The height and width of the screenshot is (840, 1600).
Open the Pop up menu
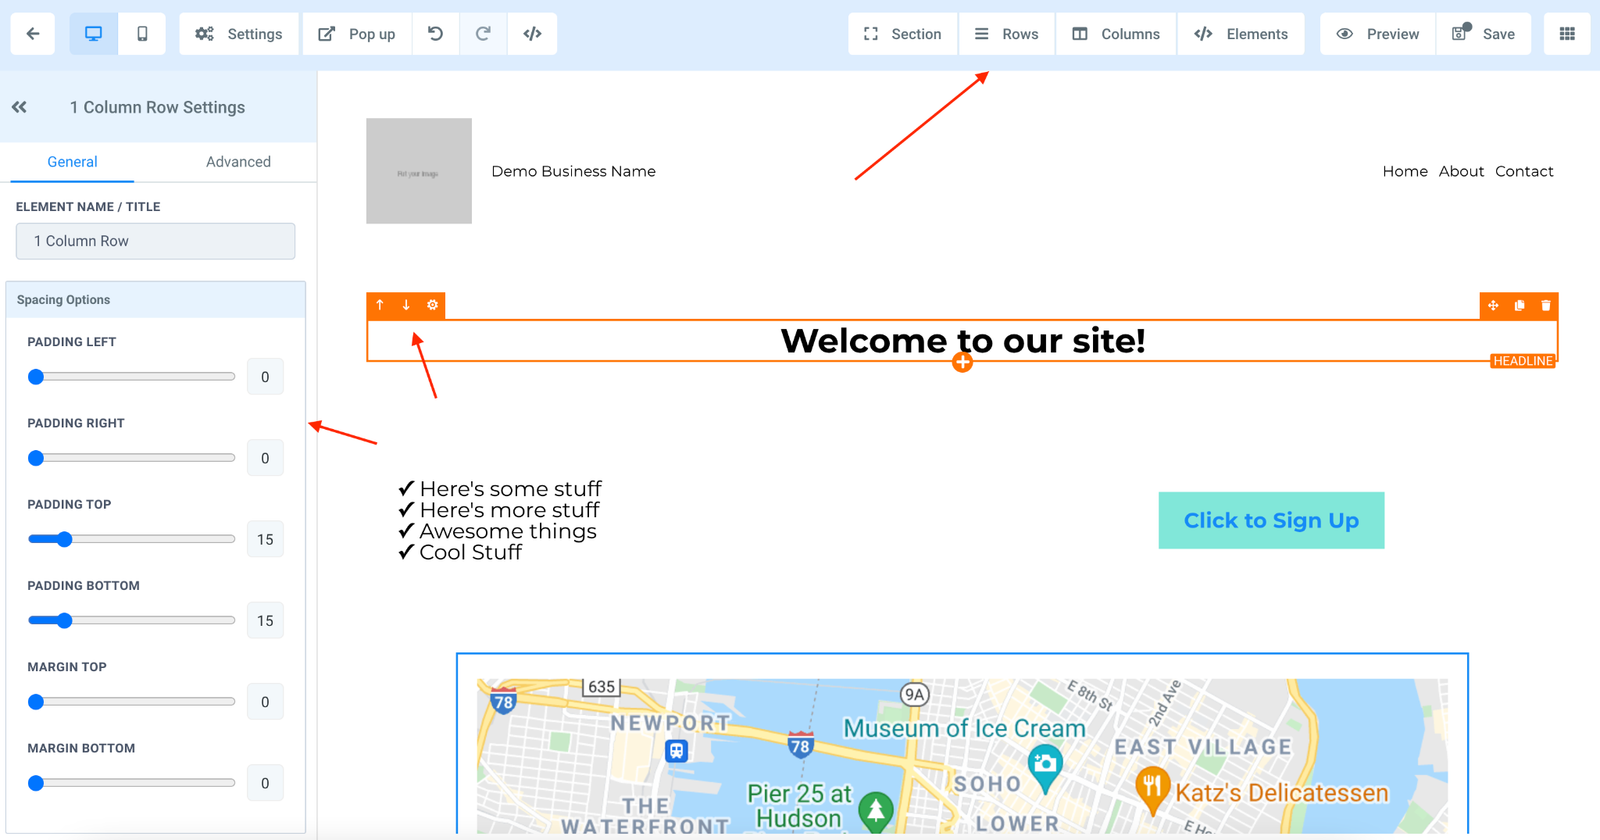[357, 34]
